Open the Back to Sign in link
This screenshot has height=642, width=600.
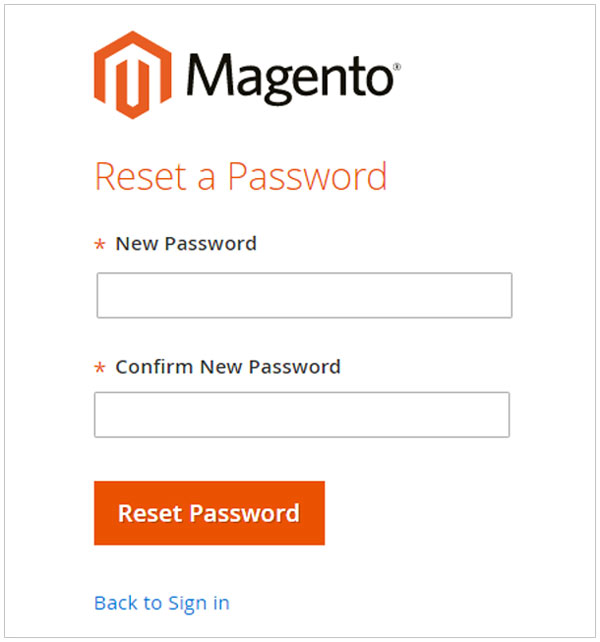click(x=161, y=603)
